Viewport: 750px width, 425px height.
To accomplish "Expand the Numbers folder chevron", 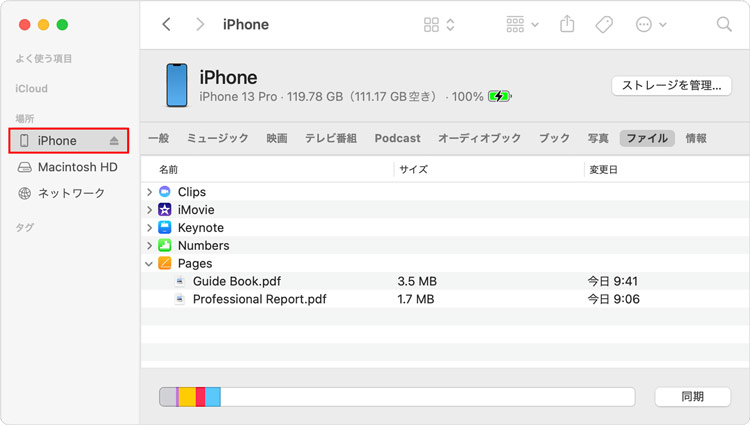I will 149,245.
